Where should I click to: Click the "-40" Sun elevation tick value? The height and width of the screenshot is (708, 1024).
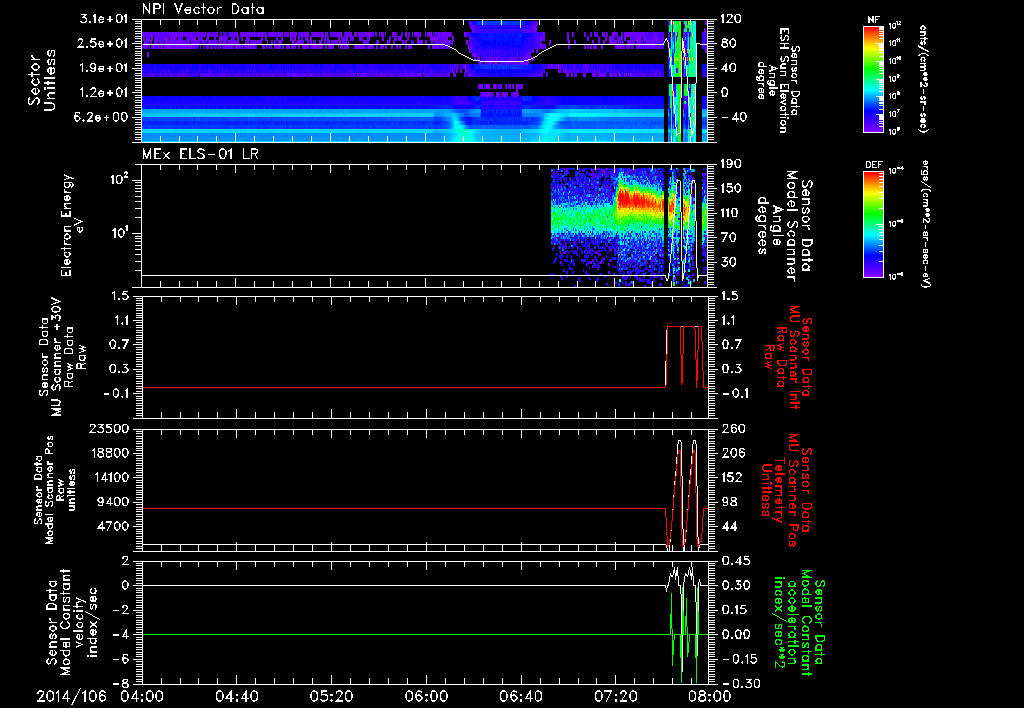[x=731, y=118]
